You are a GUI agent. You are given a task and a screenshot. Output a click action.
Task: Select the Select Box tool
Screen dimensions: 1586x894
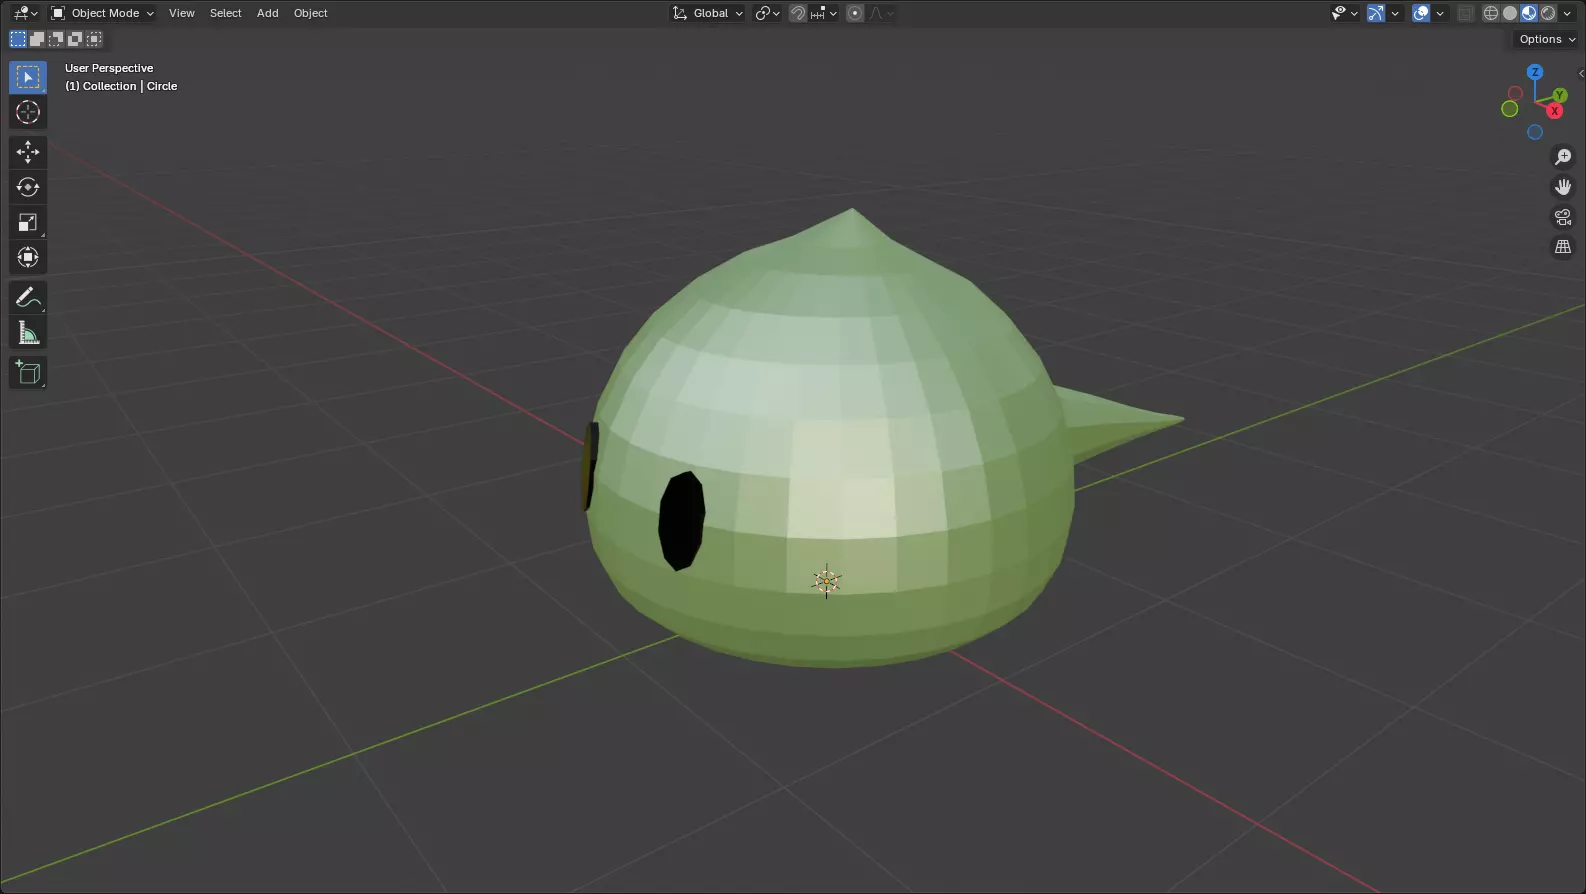click(28, 77)
